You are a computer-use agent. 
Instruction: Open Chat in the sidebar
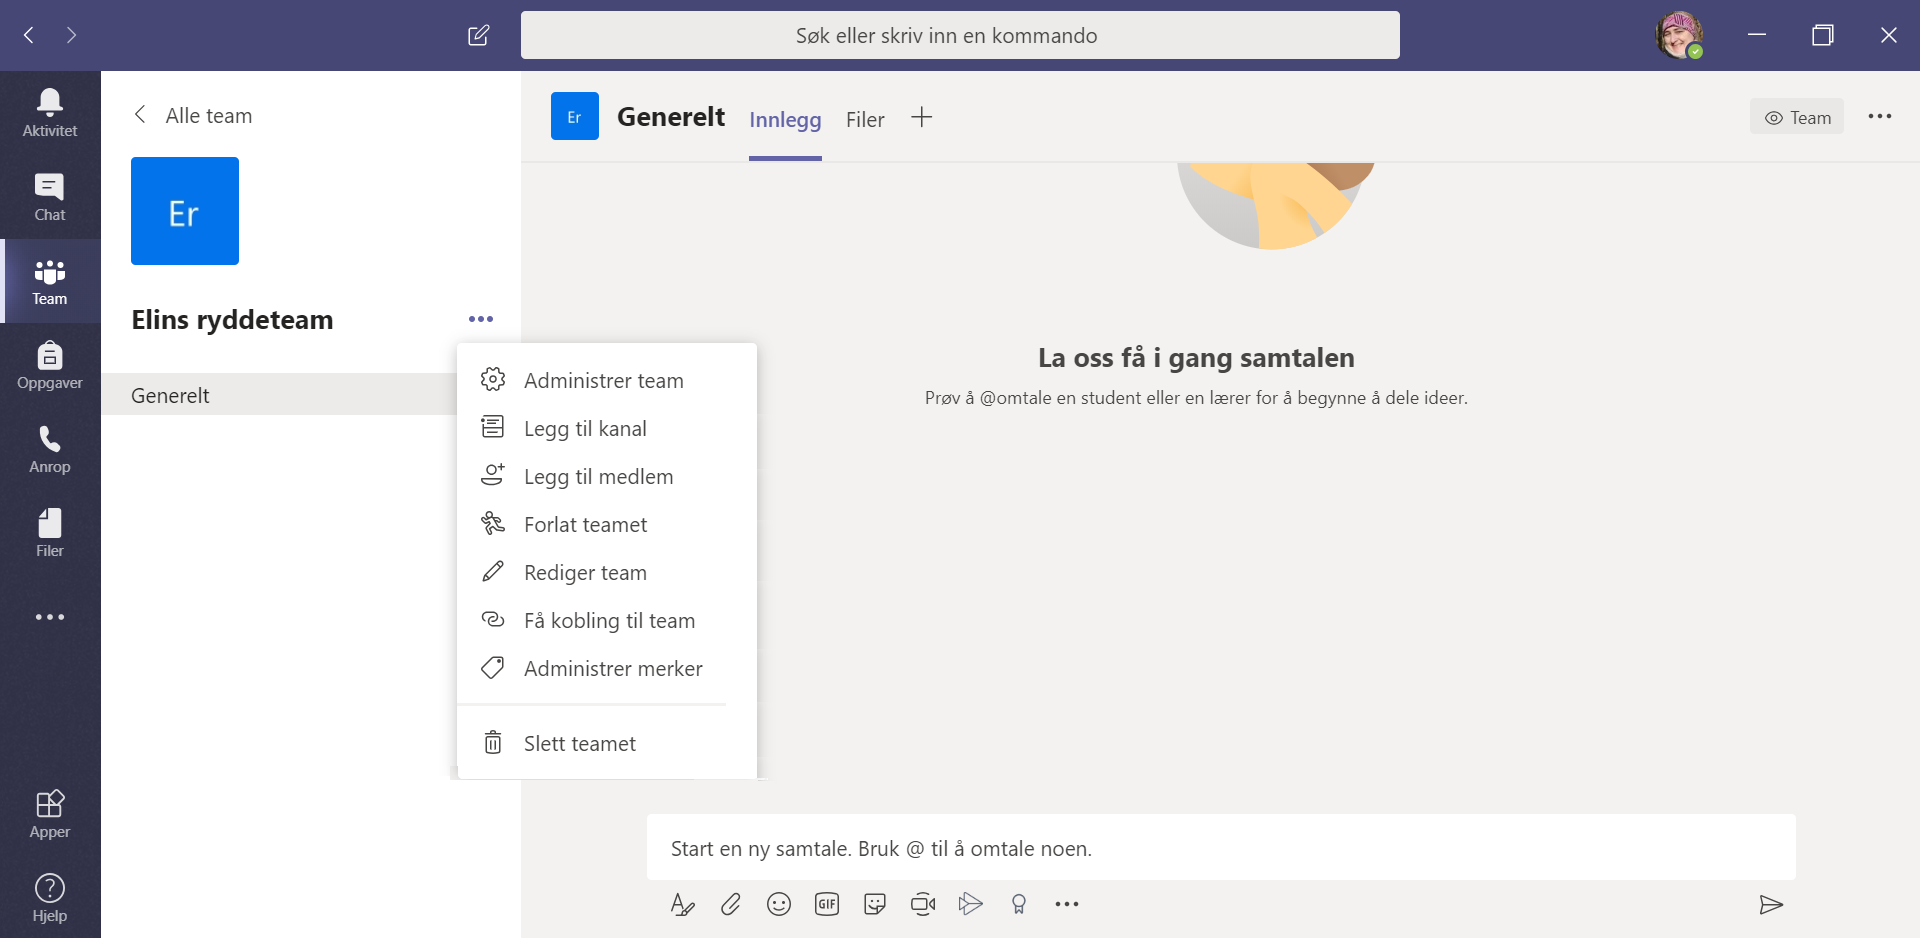(50, 197)
